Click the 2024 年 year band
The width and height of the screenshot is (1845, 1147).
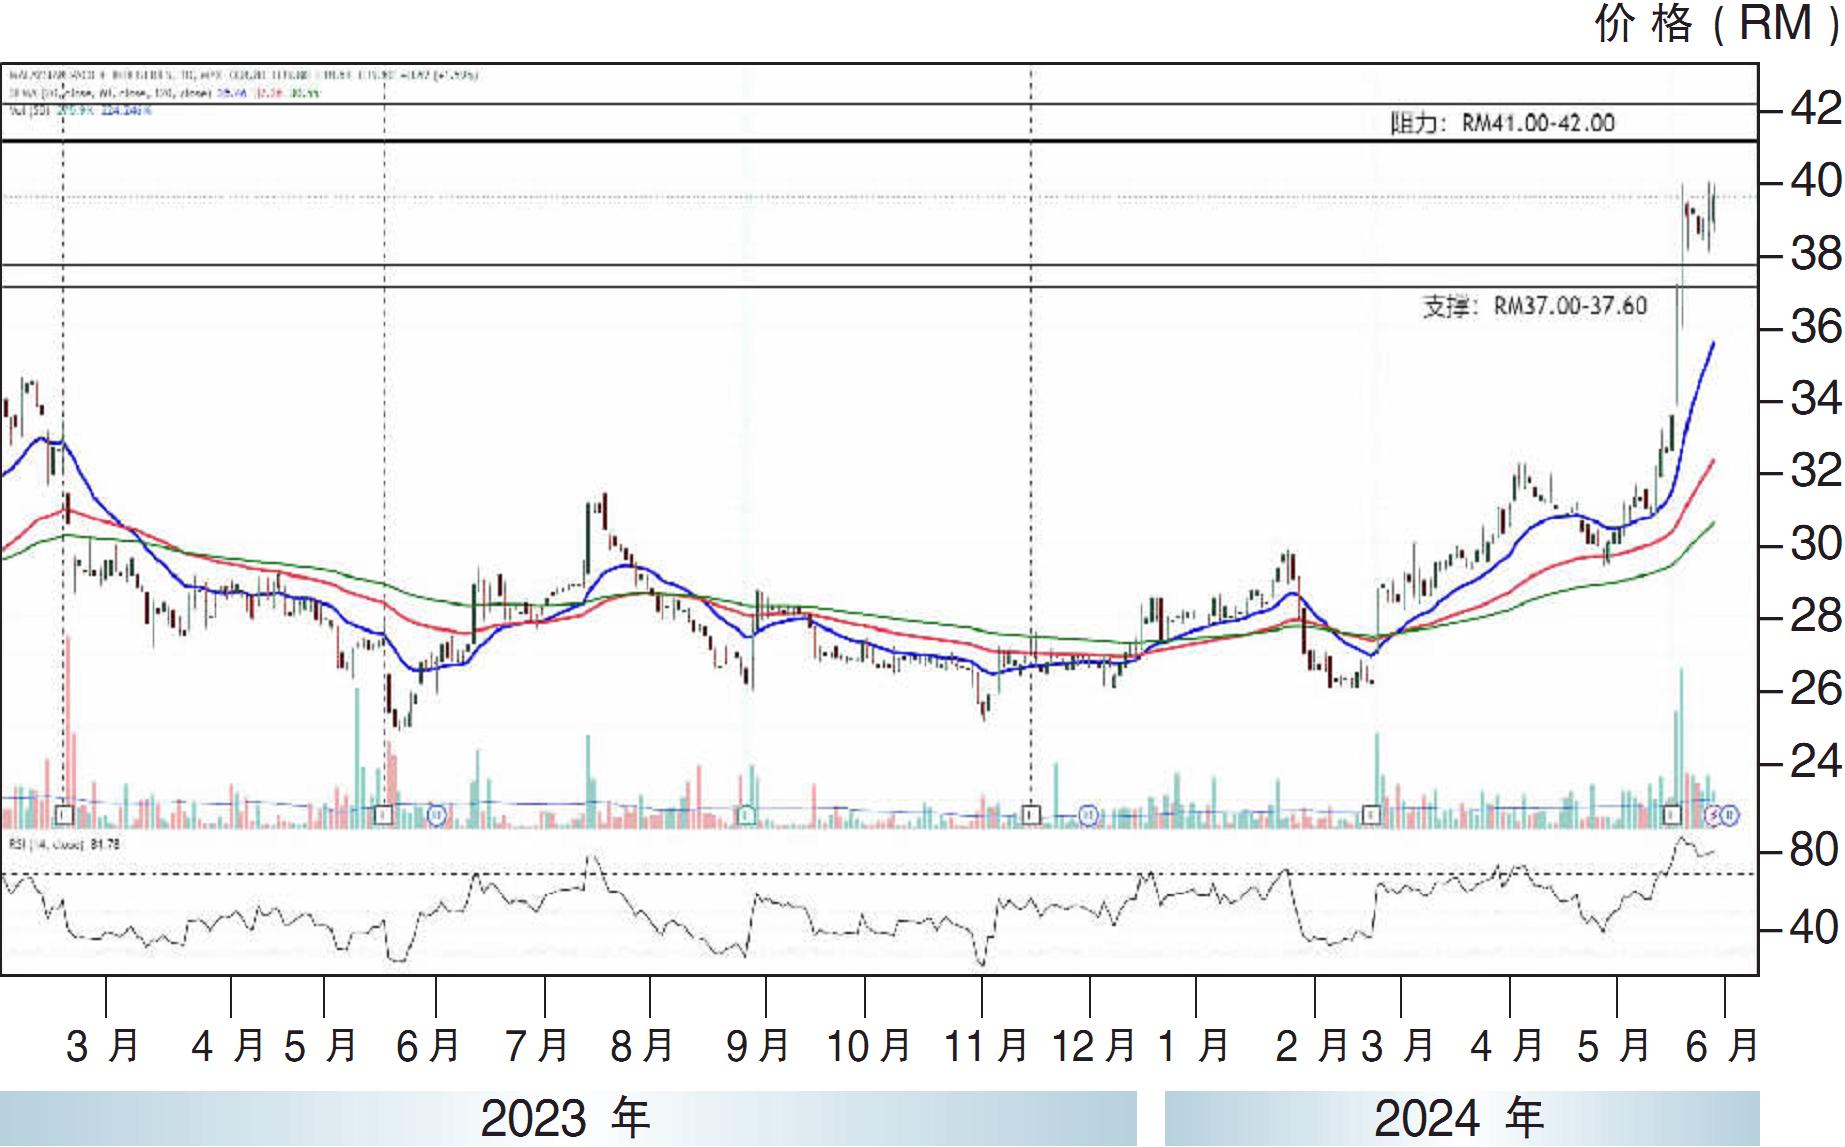[x=1462, y=1119]
